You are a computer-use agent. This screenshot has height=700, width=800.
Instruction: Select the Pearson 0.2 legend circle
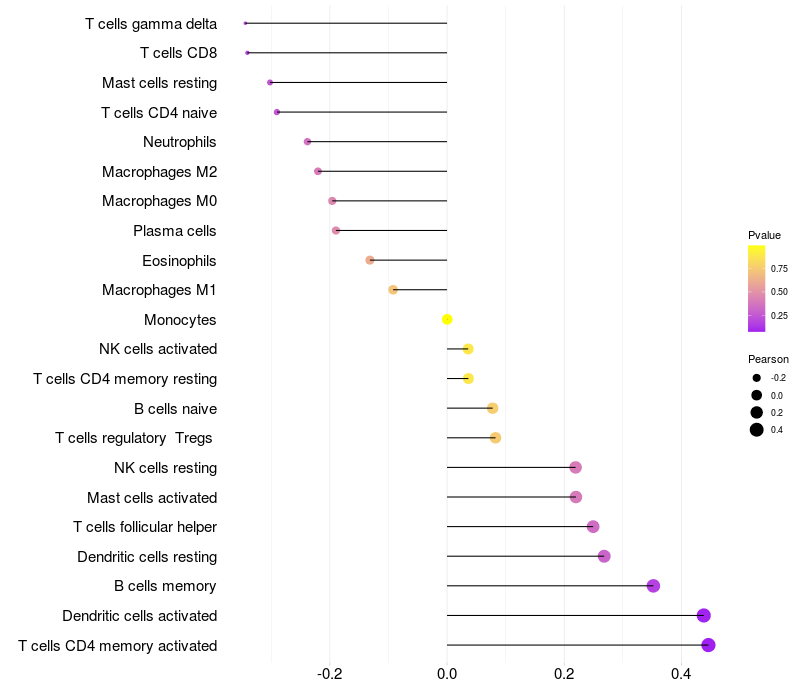[x=756, y=412]
